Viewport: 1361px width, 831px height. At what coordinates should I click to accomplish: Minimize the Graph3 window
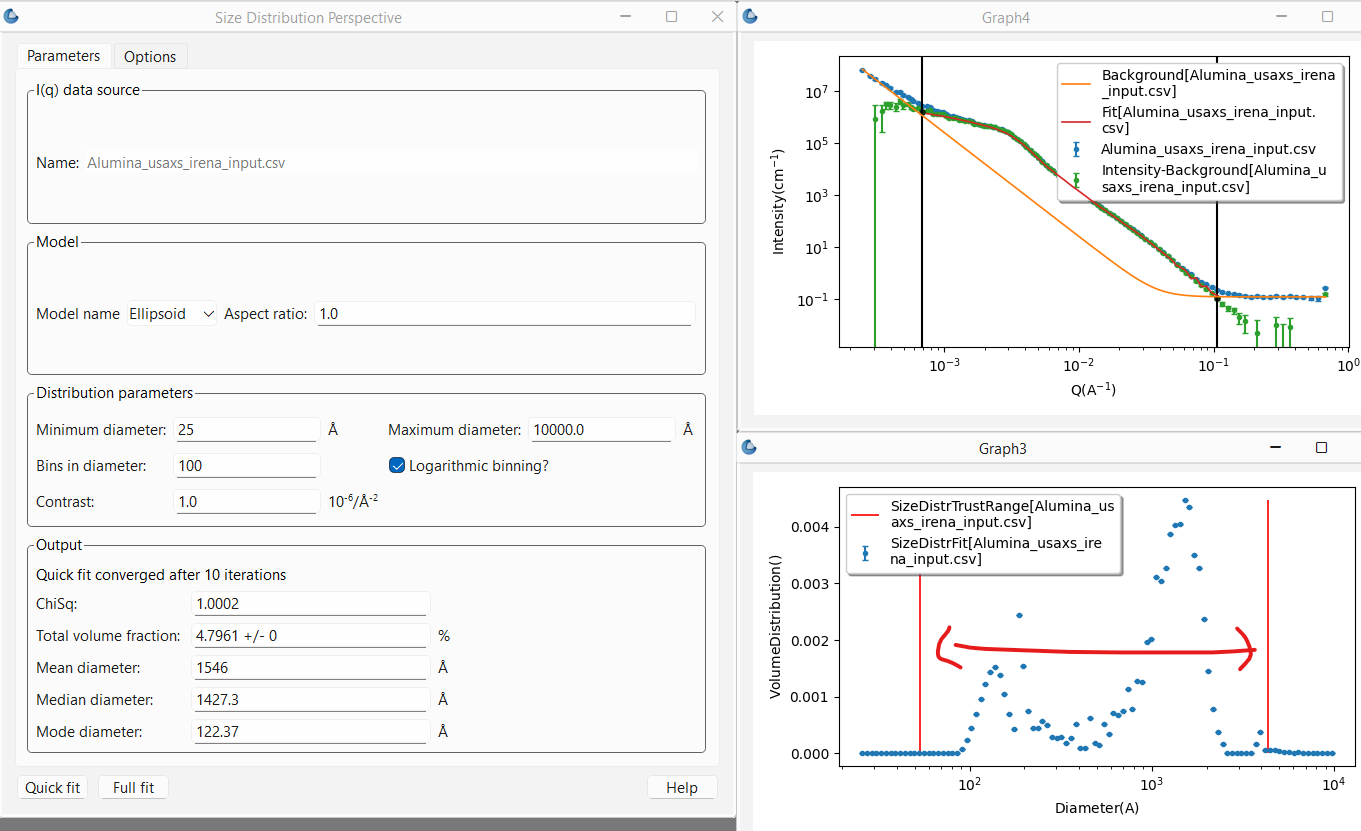pos(1275,448)
